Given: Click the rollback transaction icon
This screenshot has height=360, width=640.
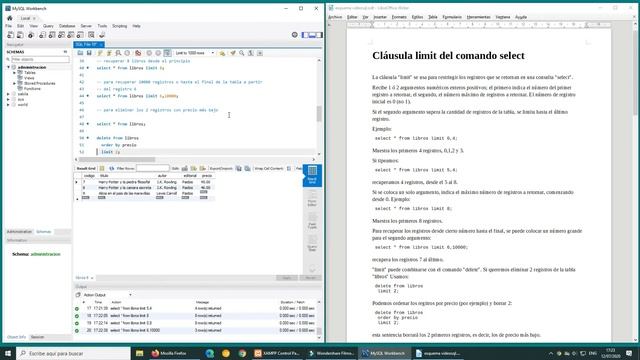Looking at the screenshot, I should 158,53.
